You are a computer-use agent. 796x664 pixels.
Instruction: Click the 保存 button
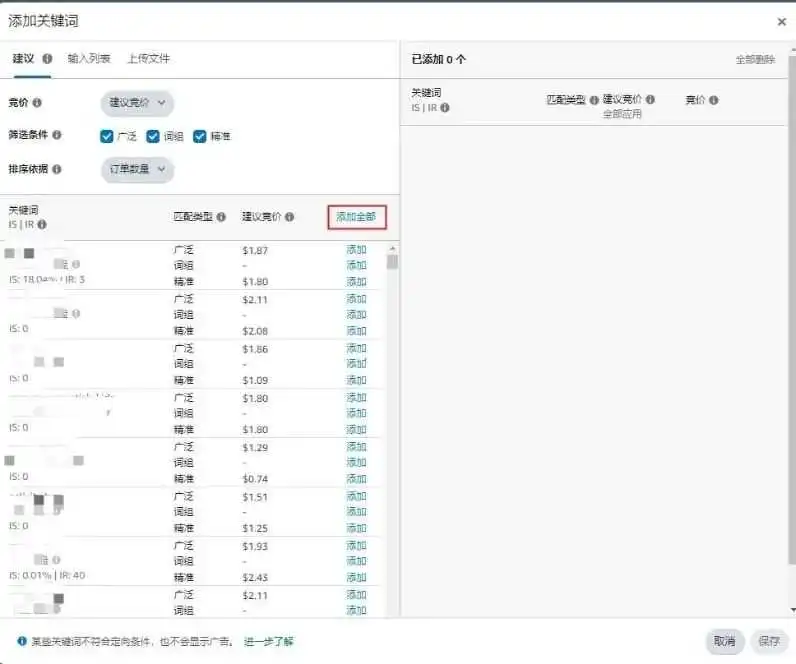[x=769, y=641]
